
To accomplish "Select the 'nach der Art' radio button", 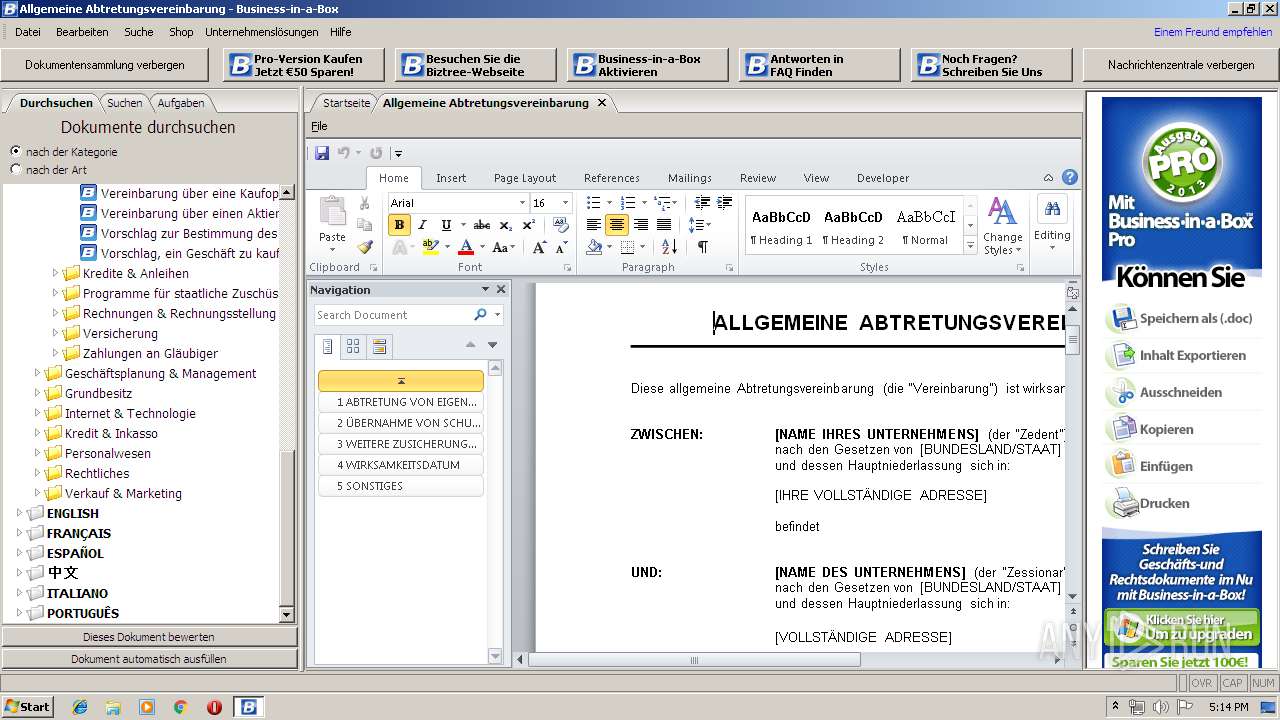I will pos(15,169).
